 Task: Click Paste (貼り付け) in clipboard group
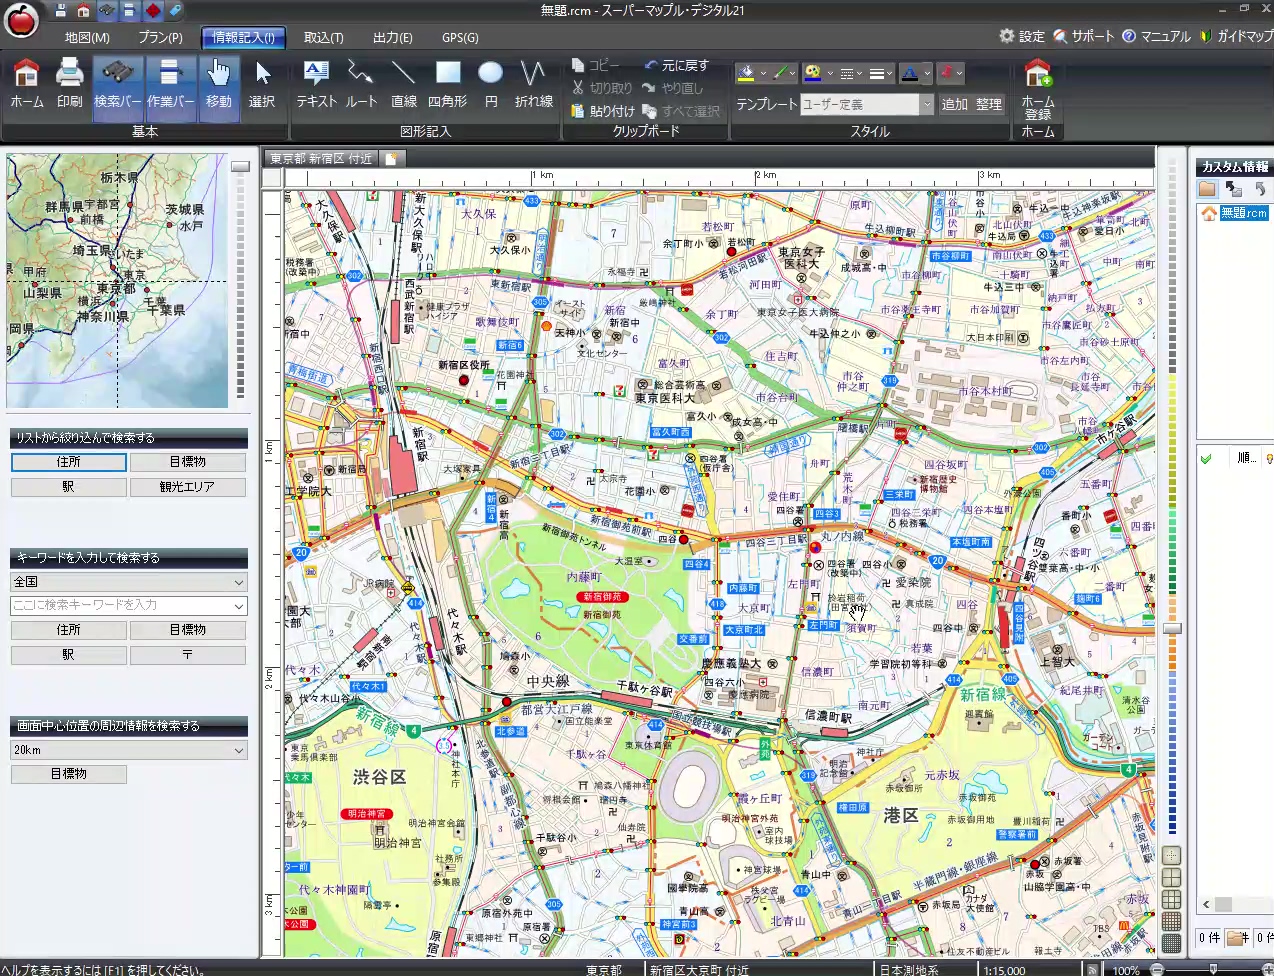tap(603, 111)
